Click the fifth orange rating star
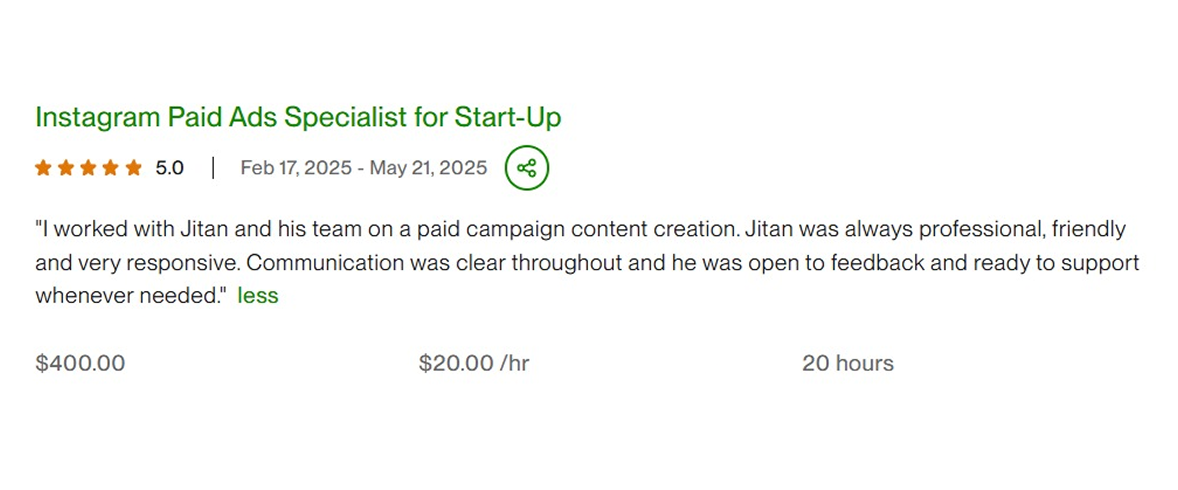This screenshot has height=490, width=1178. pos(133,168)
